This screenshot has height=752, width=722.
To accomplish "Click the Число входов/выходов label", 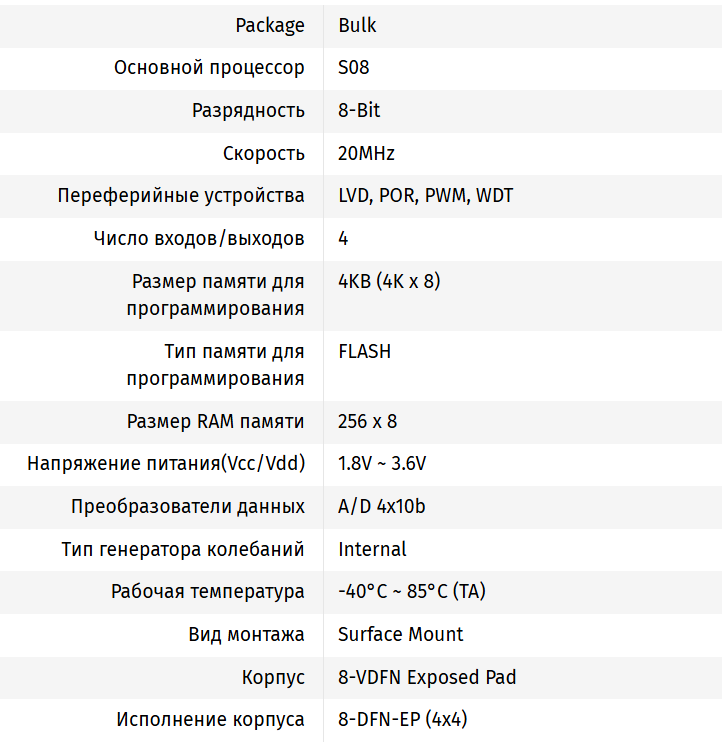I will pos(199,239).
